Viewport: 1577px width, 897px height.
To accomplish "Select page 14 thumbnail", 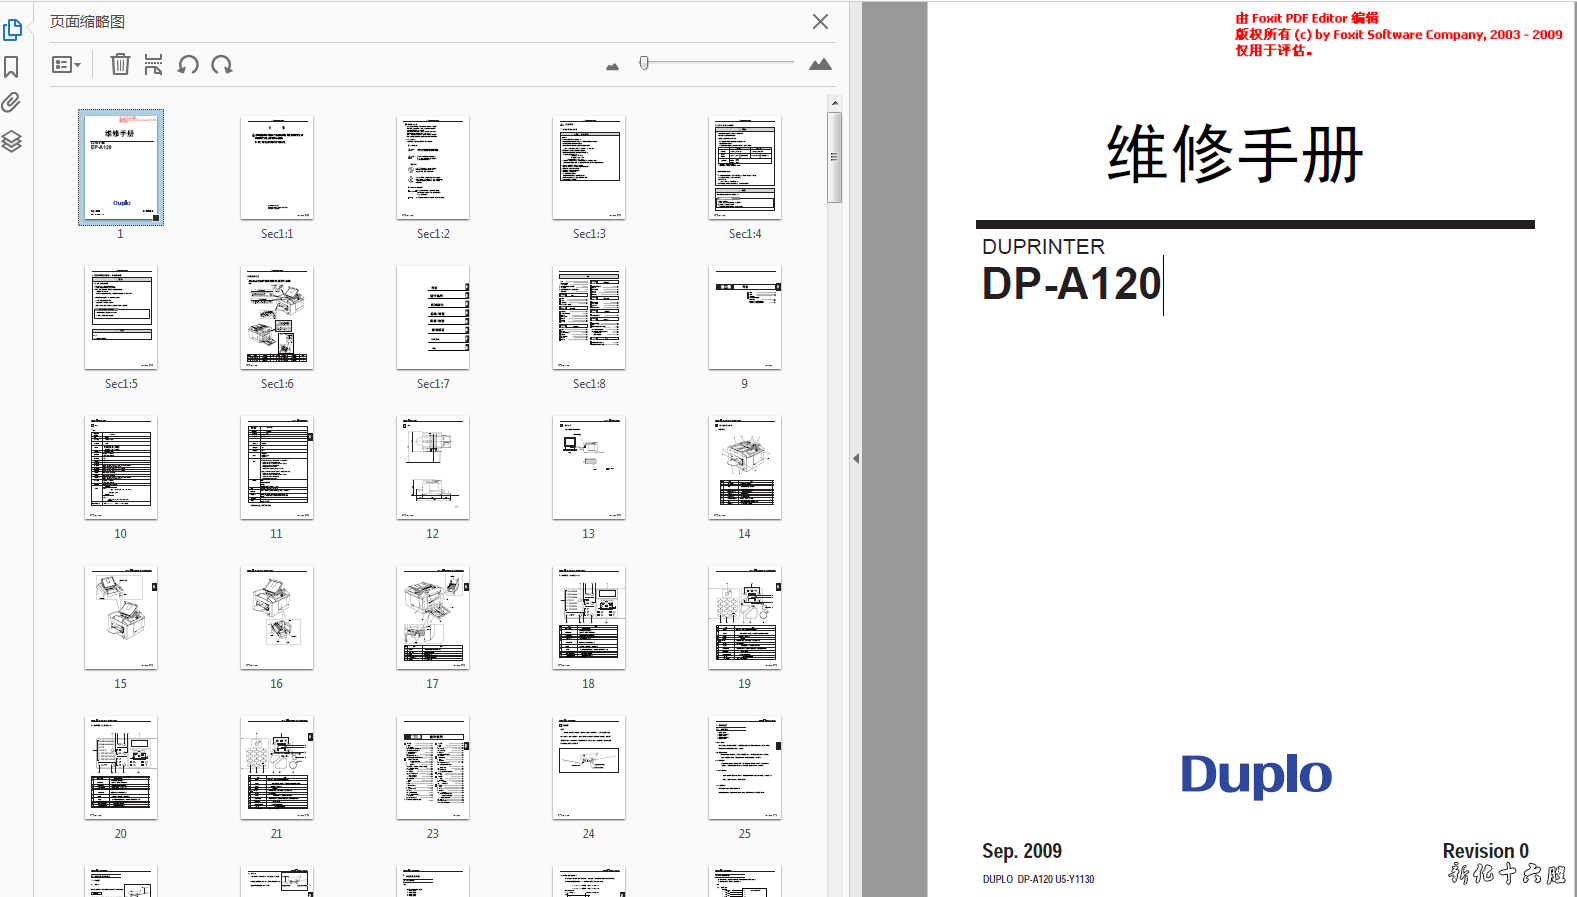I will point(745,468).
